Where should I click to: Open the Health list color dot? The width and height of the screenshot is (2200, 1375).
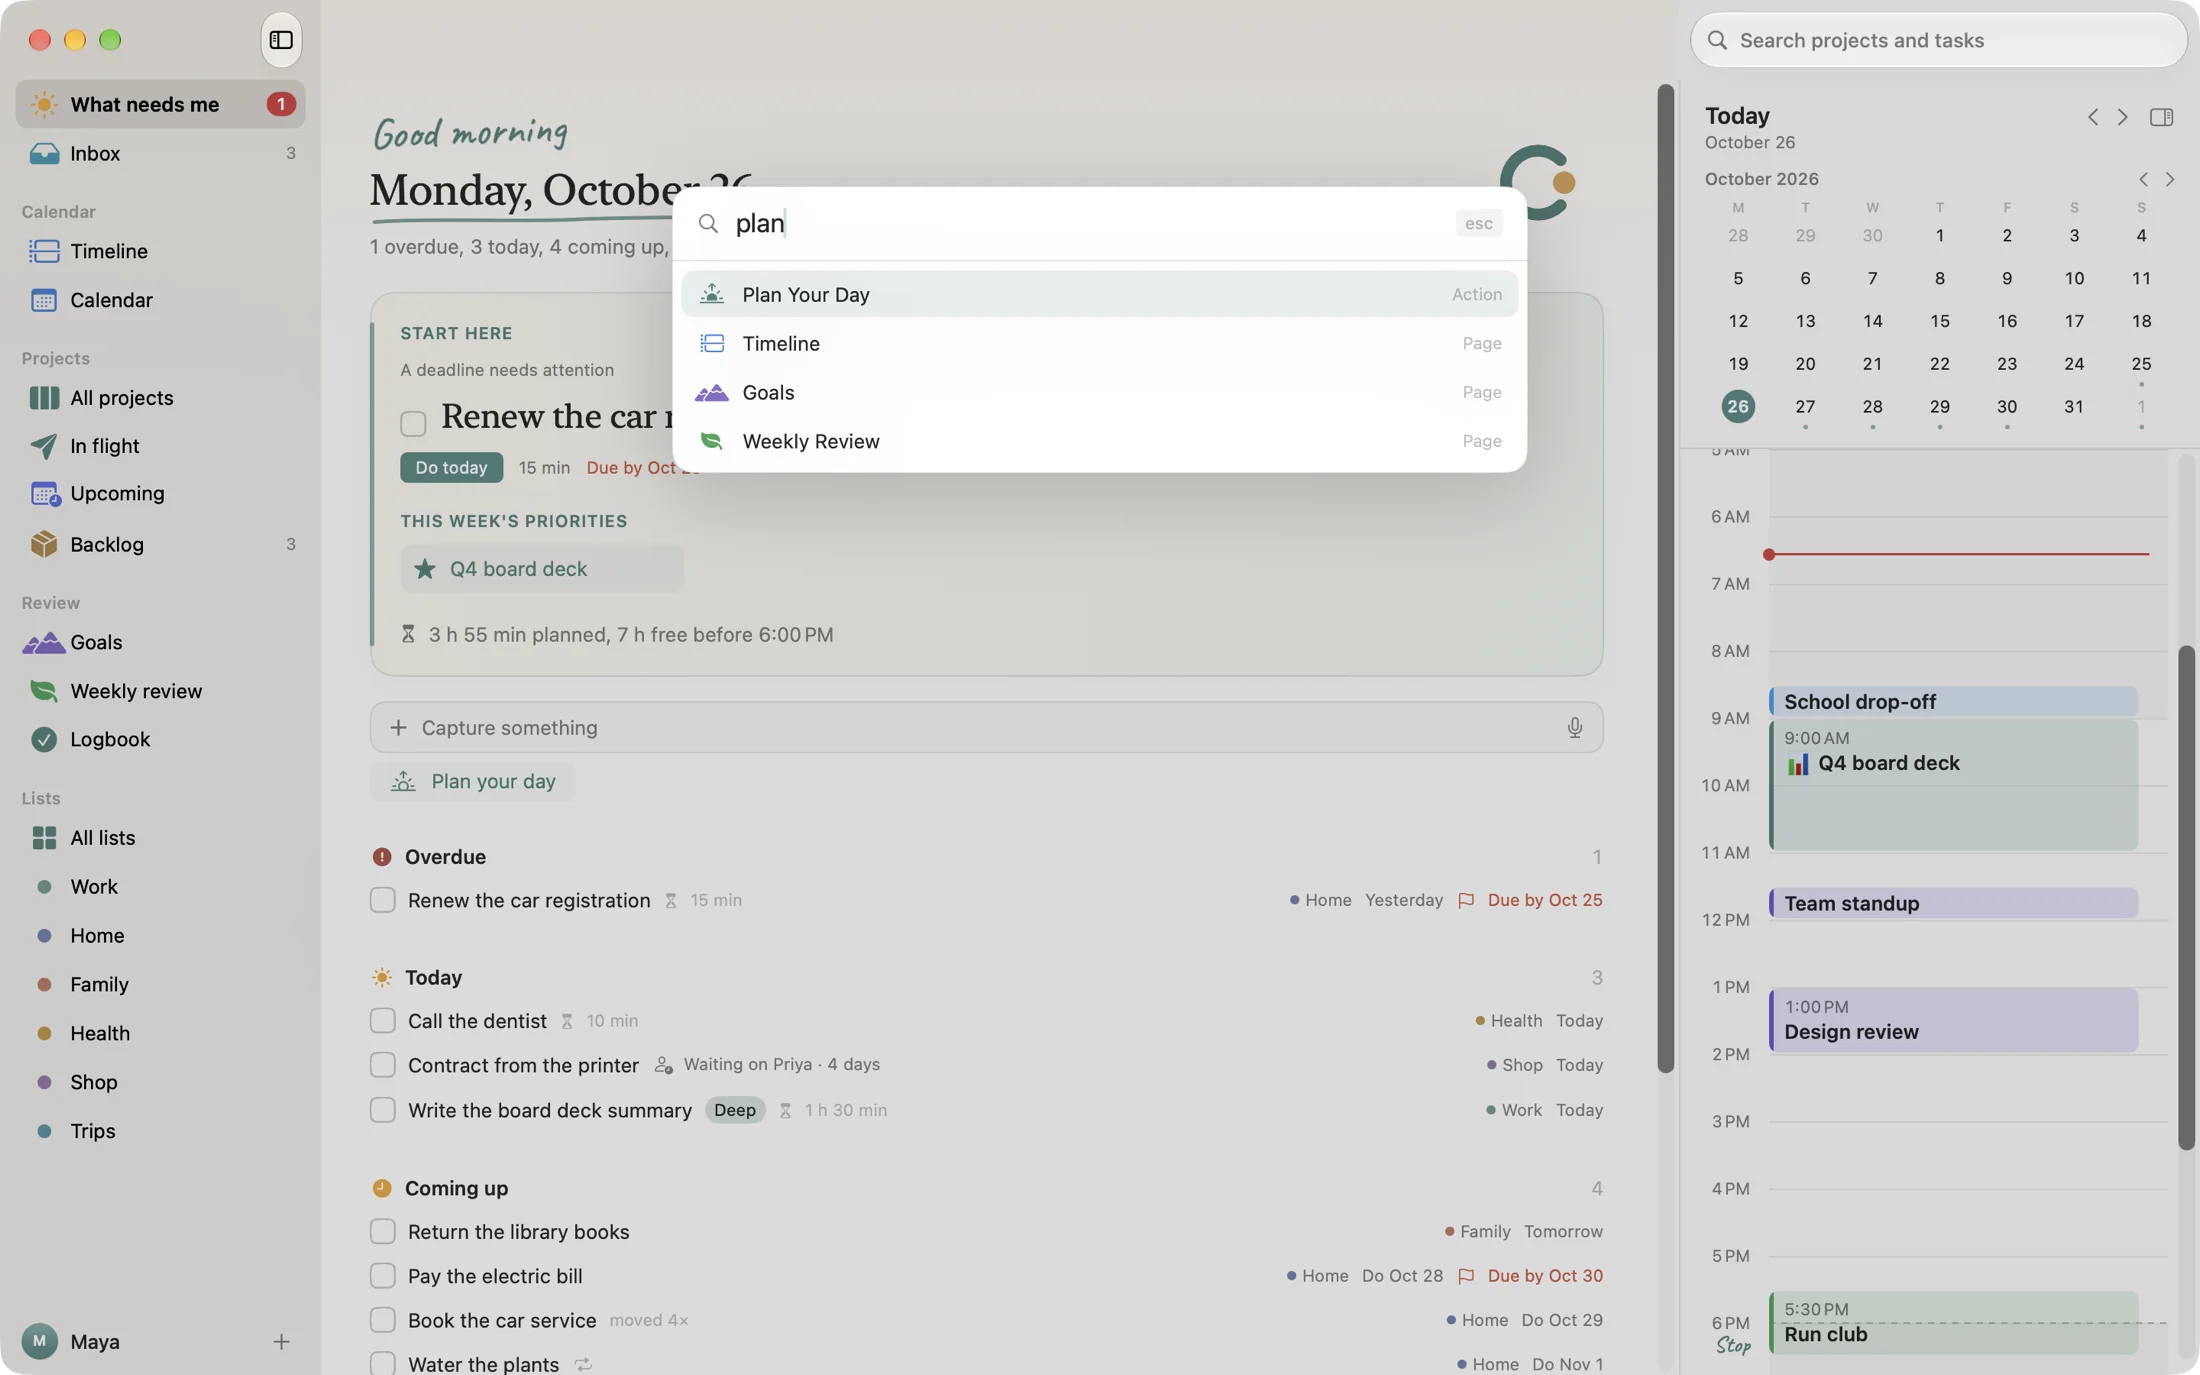tap(44, 1034)
